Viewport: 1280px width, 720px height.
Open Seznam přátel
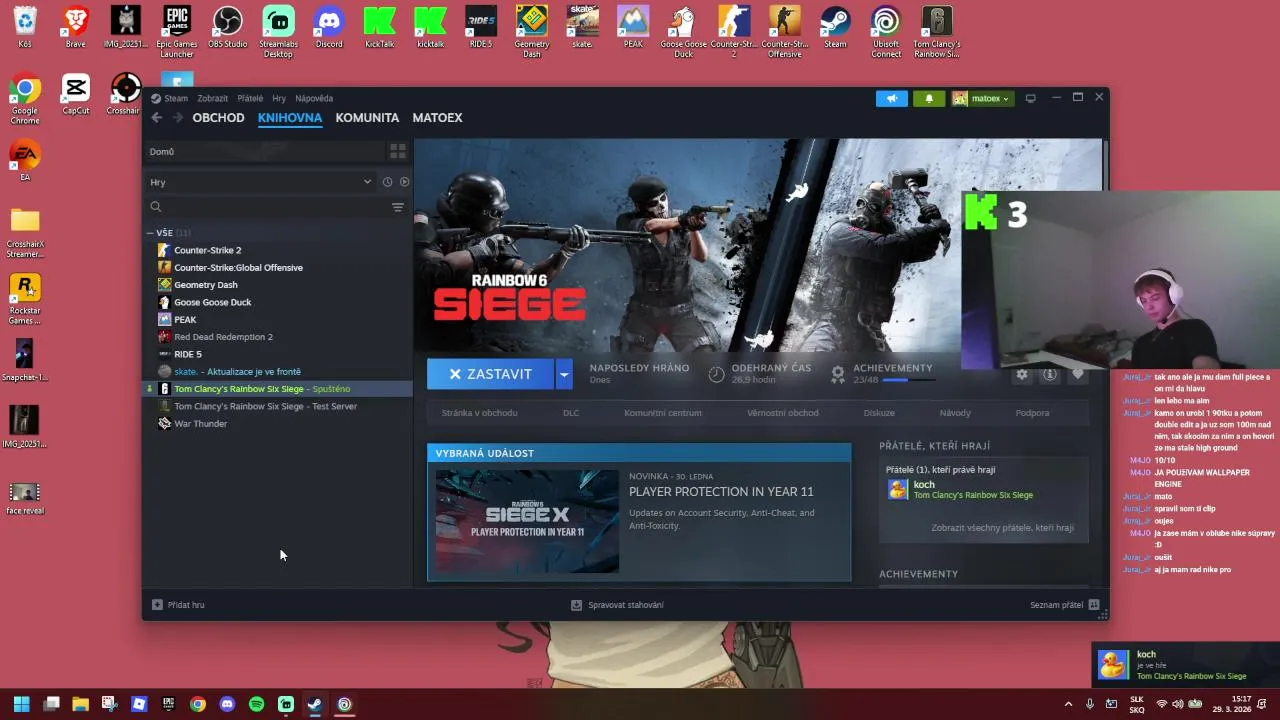pyautogui.click(x=1065, y=605)
